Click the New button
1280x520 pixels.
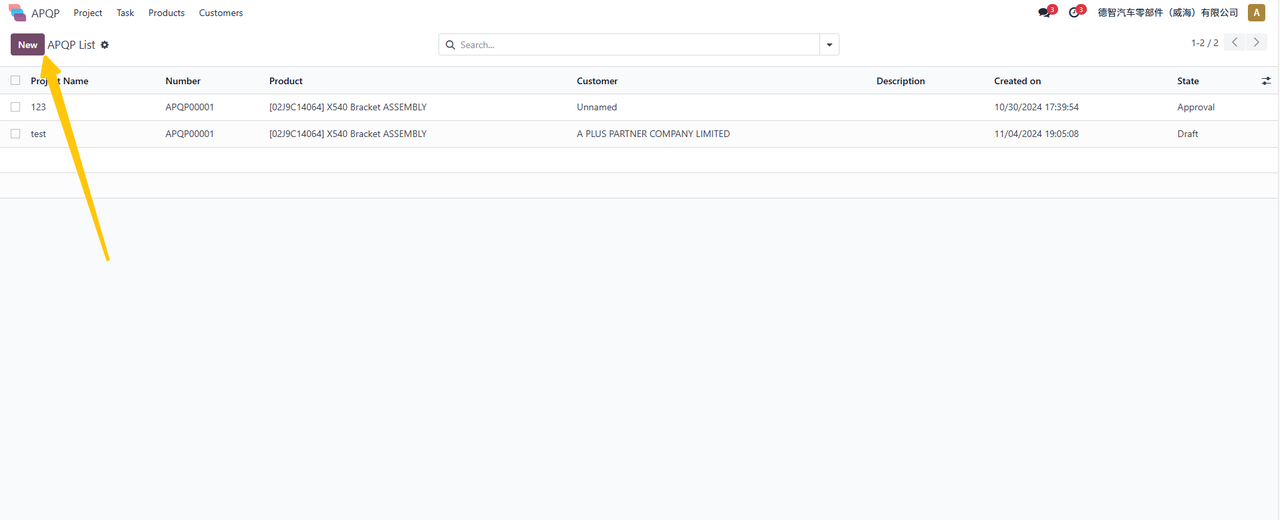[x=27, y=45]
